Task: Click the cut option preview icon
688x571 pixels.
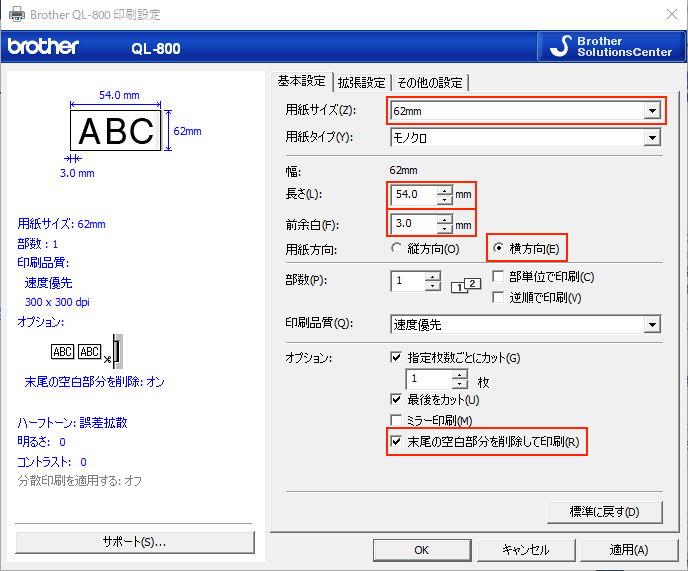Action: [86, 351]
